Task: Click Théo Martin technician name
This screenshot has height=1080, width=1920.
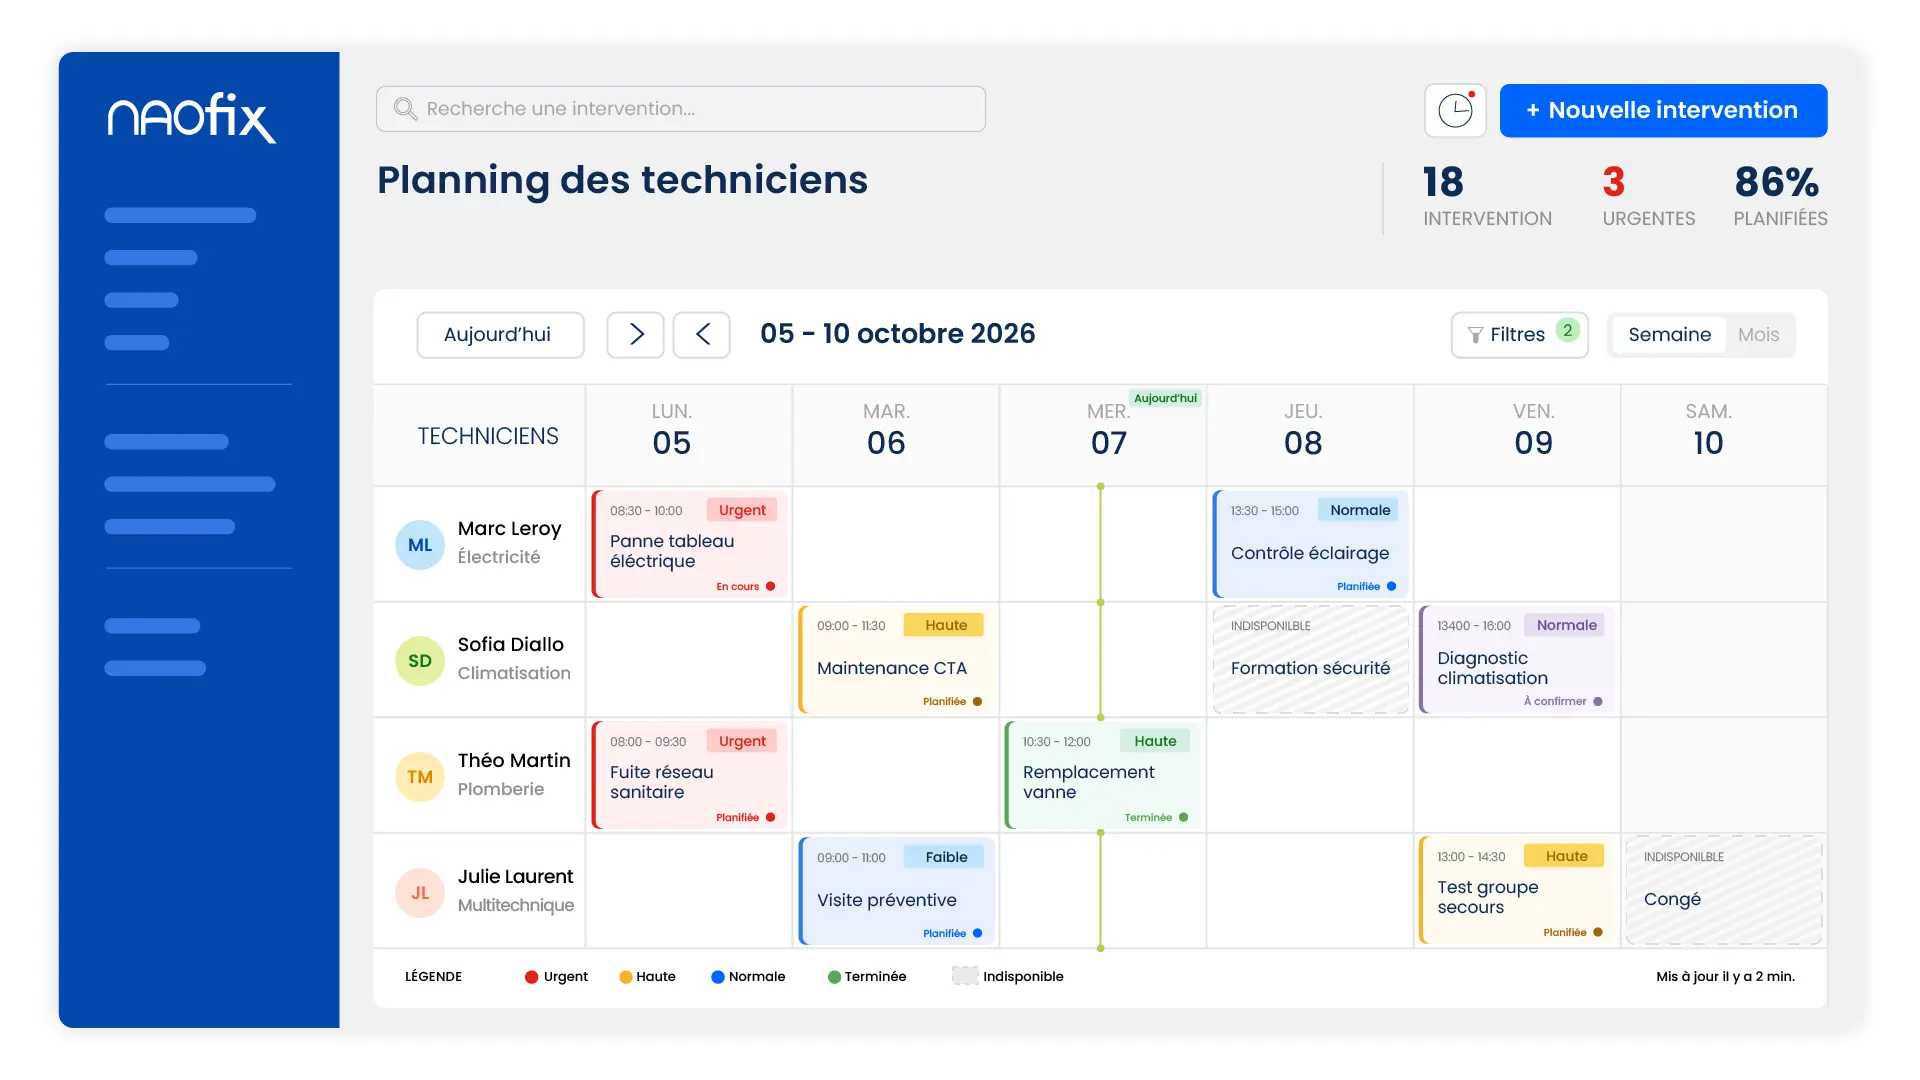Action: [x=514, y=760]
